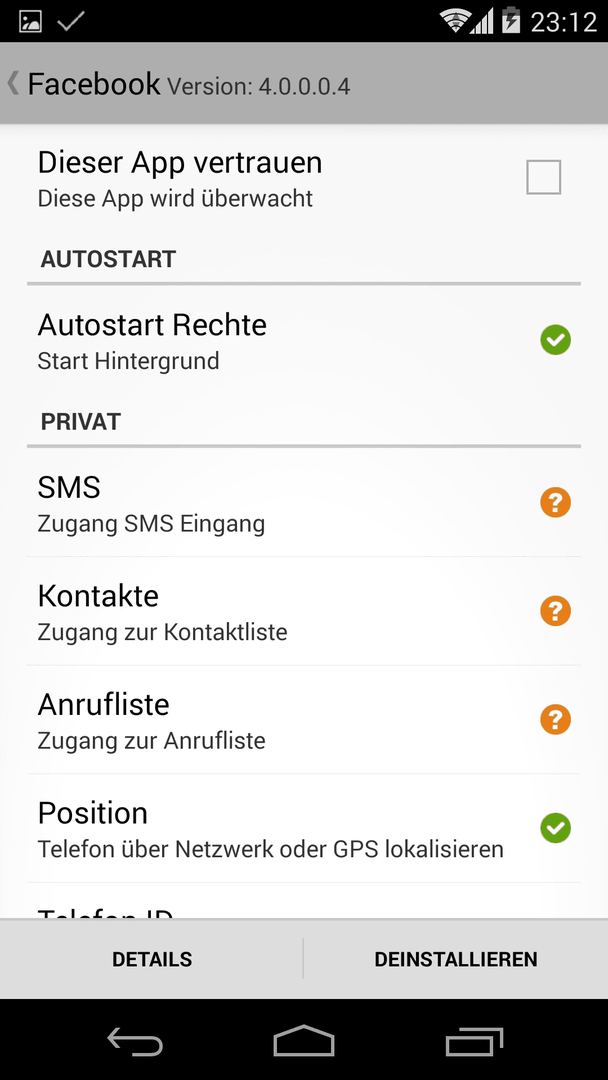Tap the DEINSTALLIEREN button
The width and height of the screenshot is (608, 1080).
click(456, 959)
